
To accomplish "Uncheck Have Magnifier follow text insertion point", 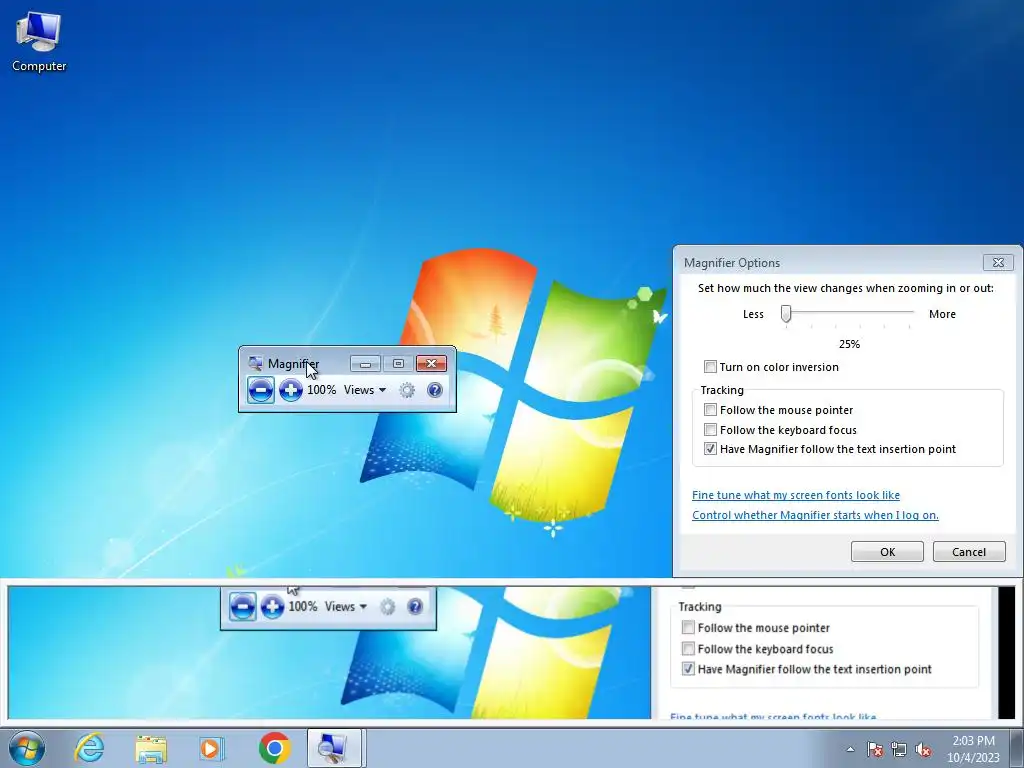I will 710,449.
